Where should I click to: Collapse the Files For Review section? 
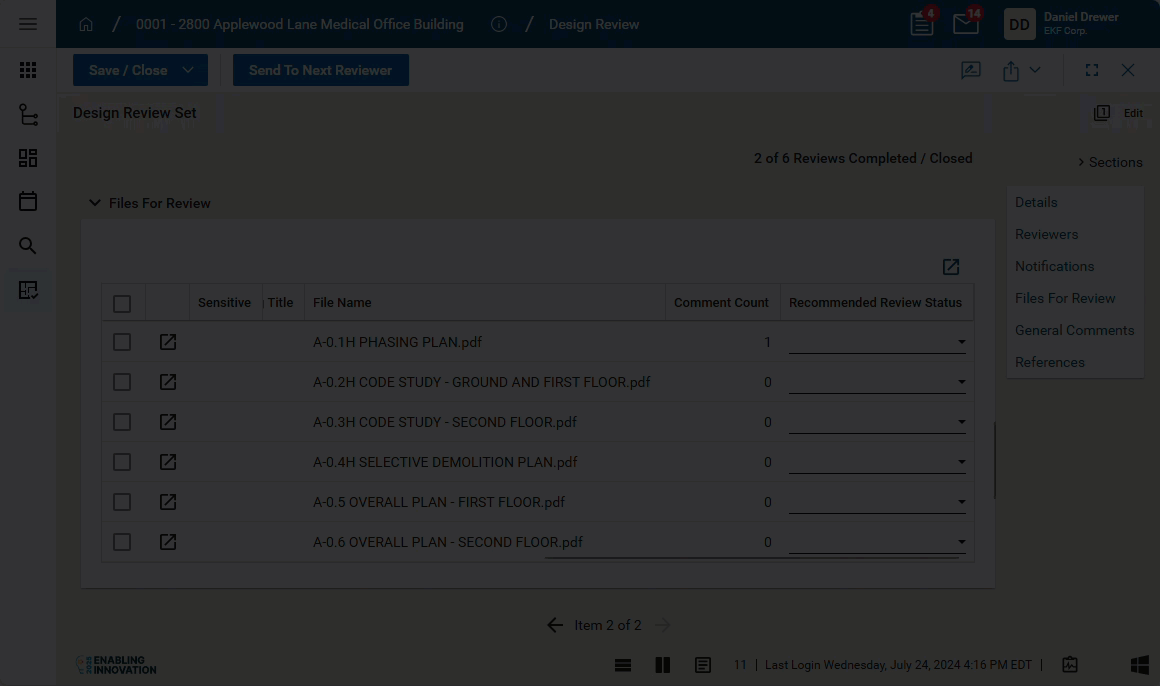pos(95,203)
